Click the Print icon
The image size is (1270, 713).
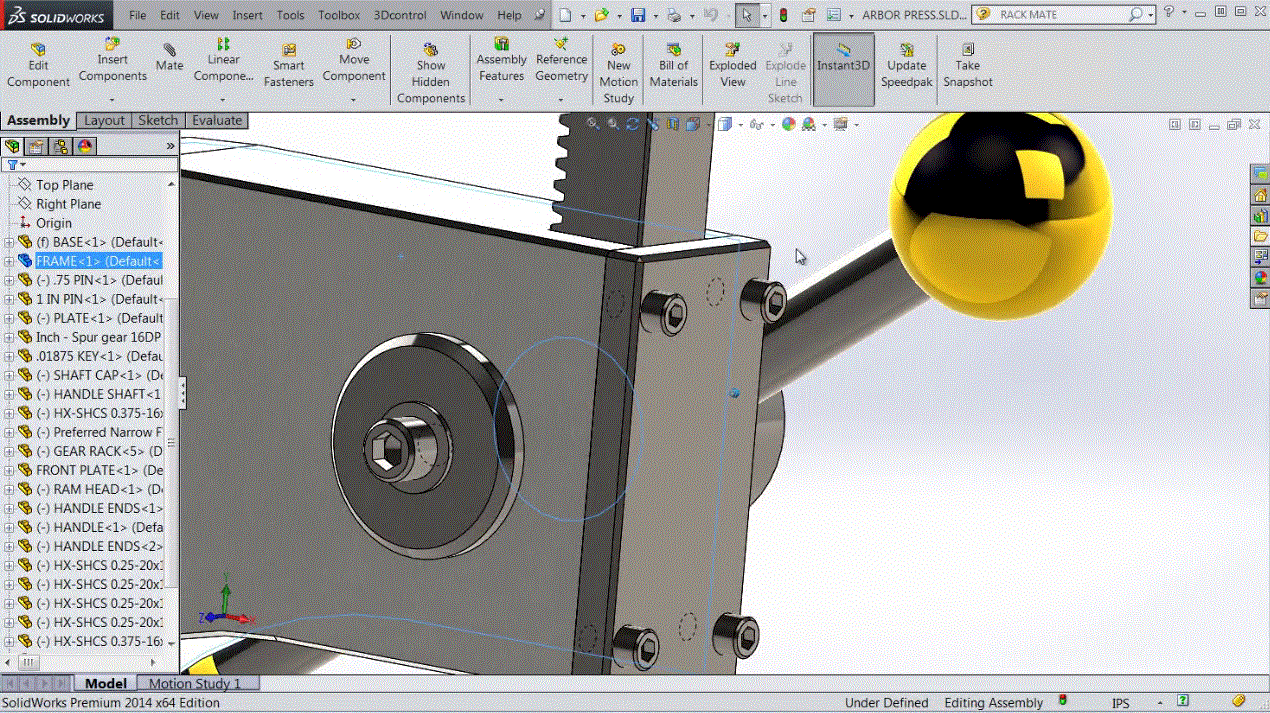click(x=674, y=15)
